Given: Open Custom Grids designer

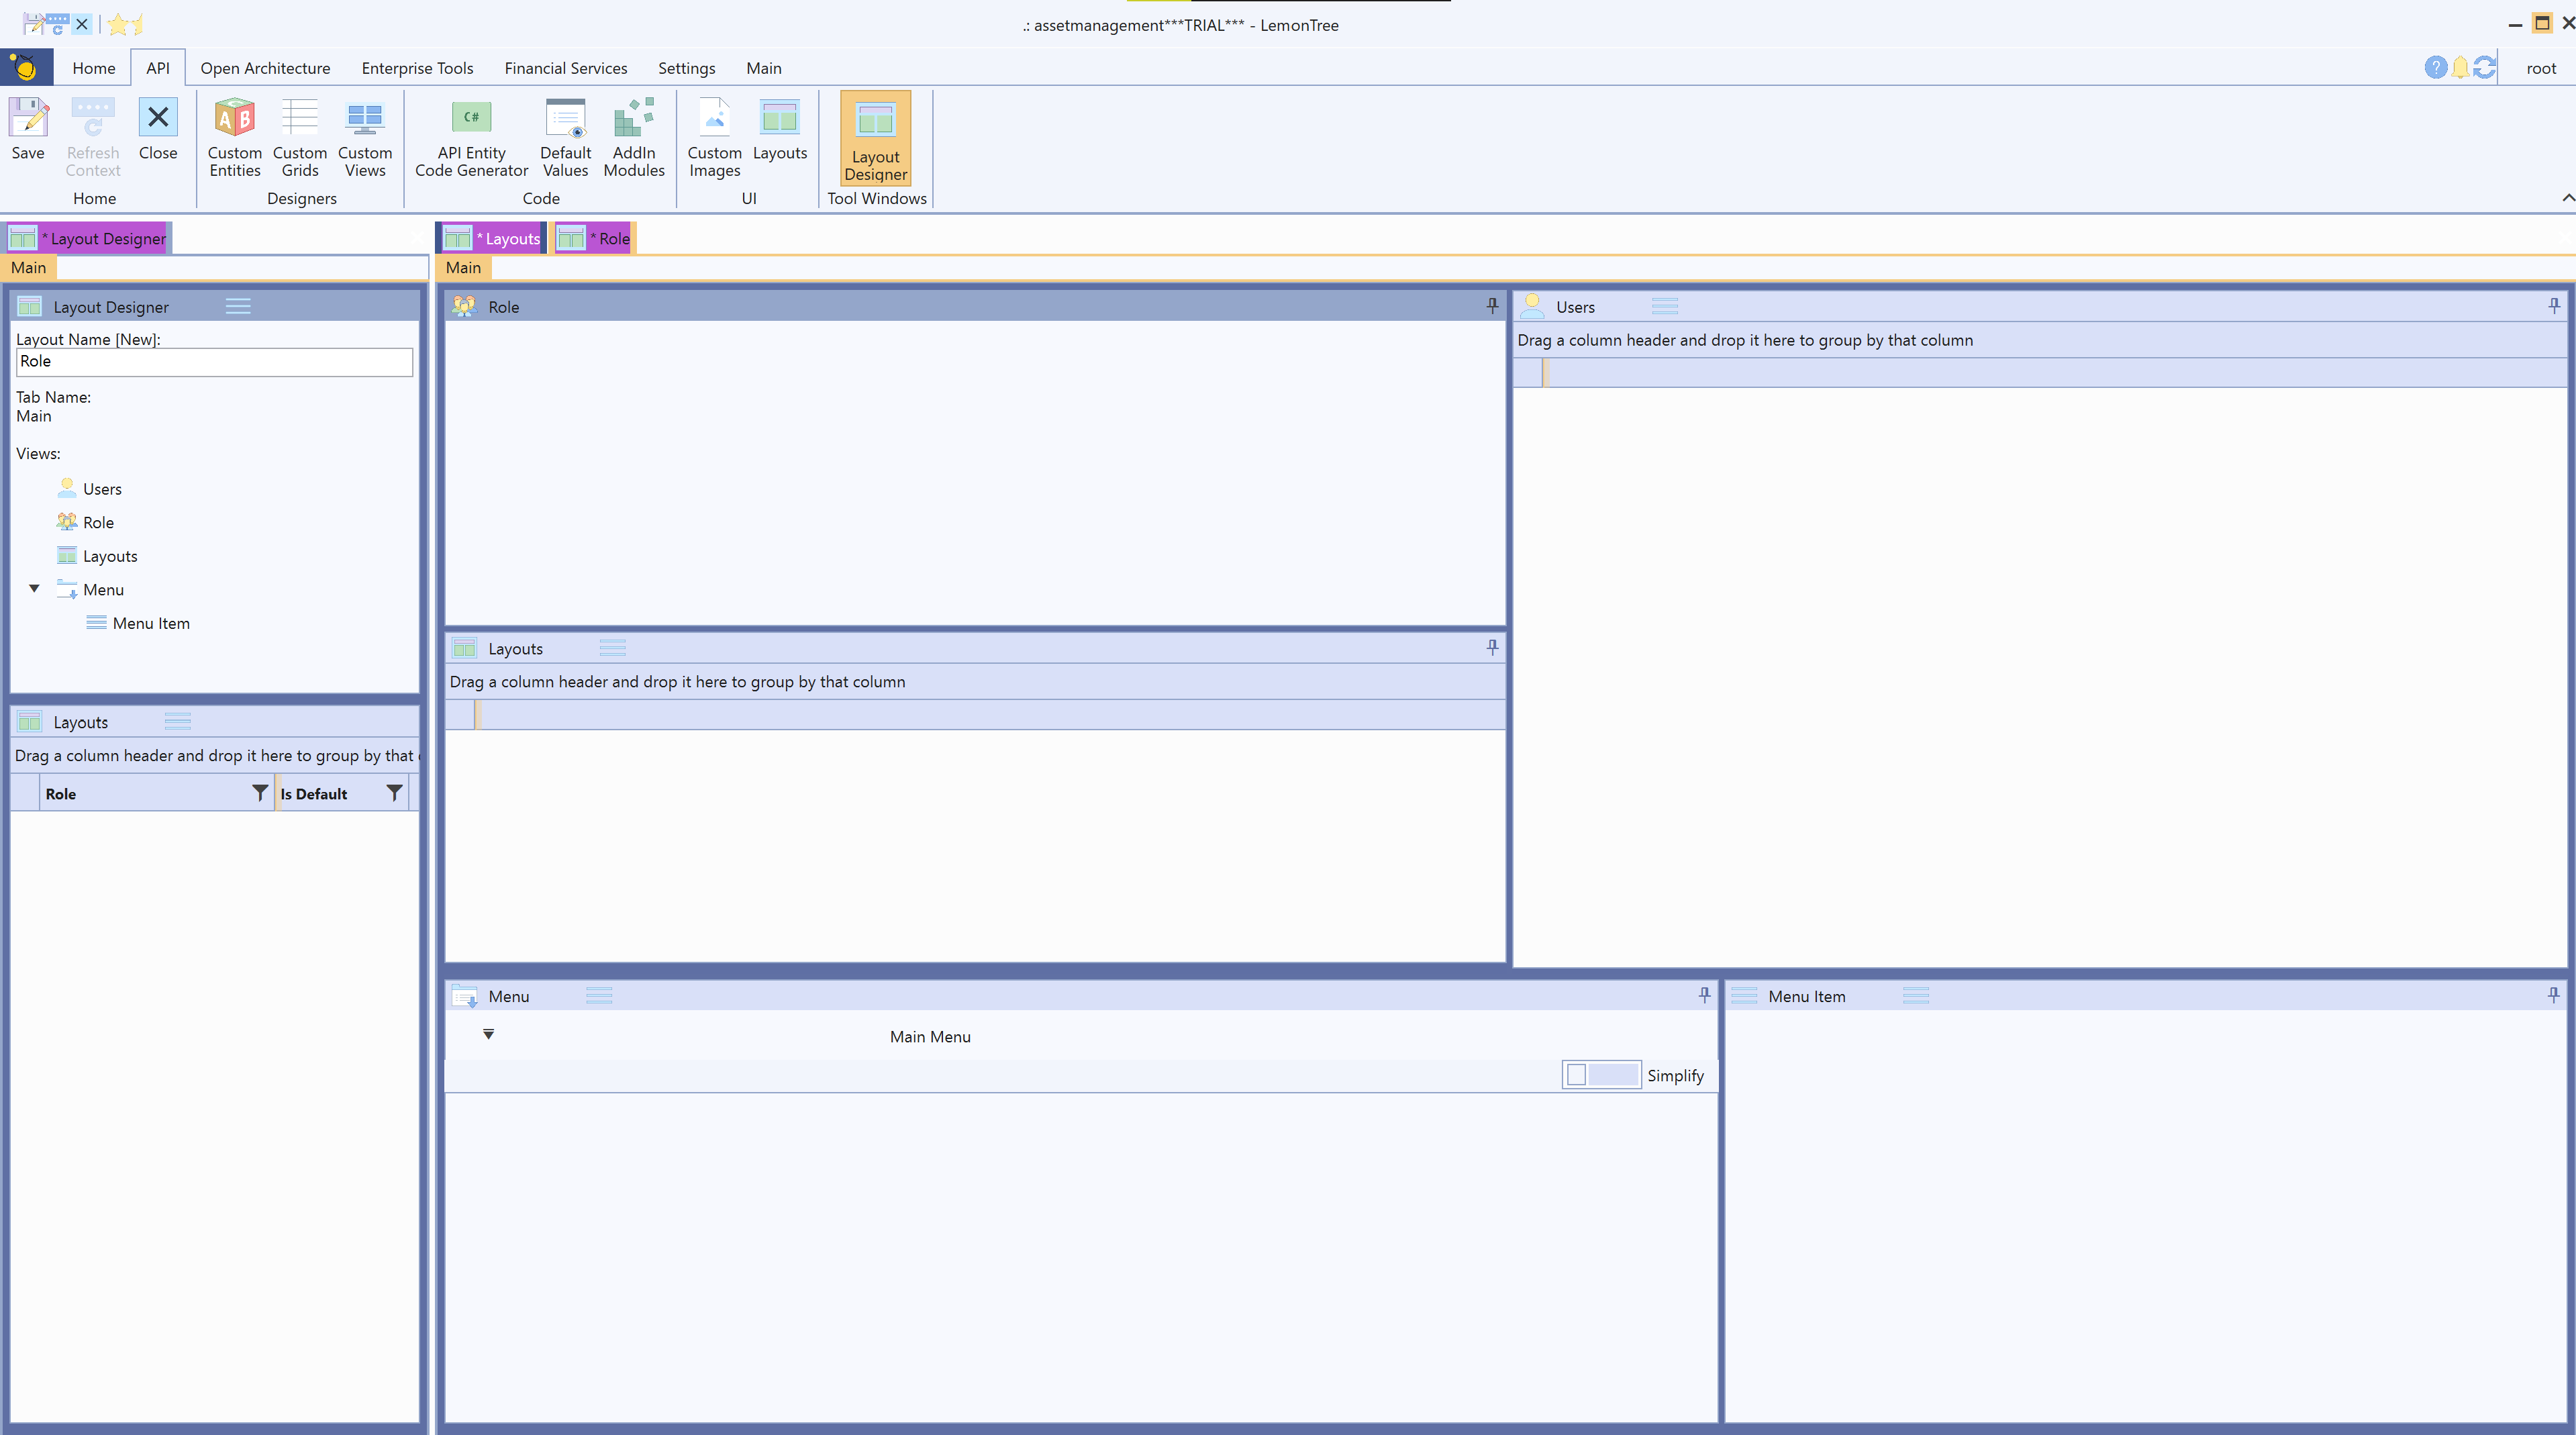Looking at the screenshot, I should [x=299, y=137].
